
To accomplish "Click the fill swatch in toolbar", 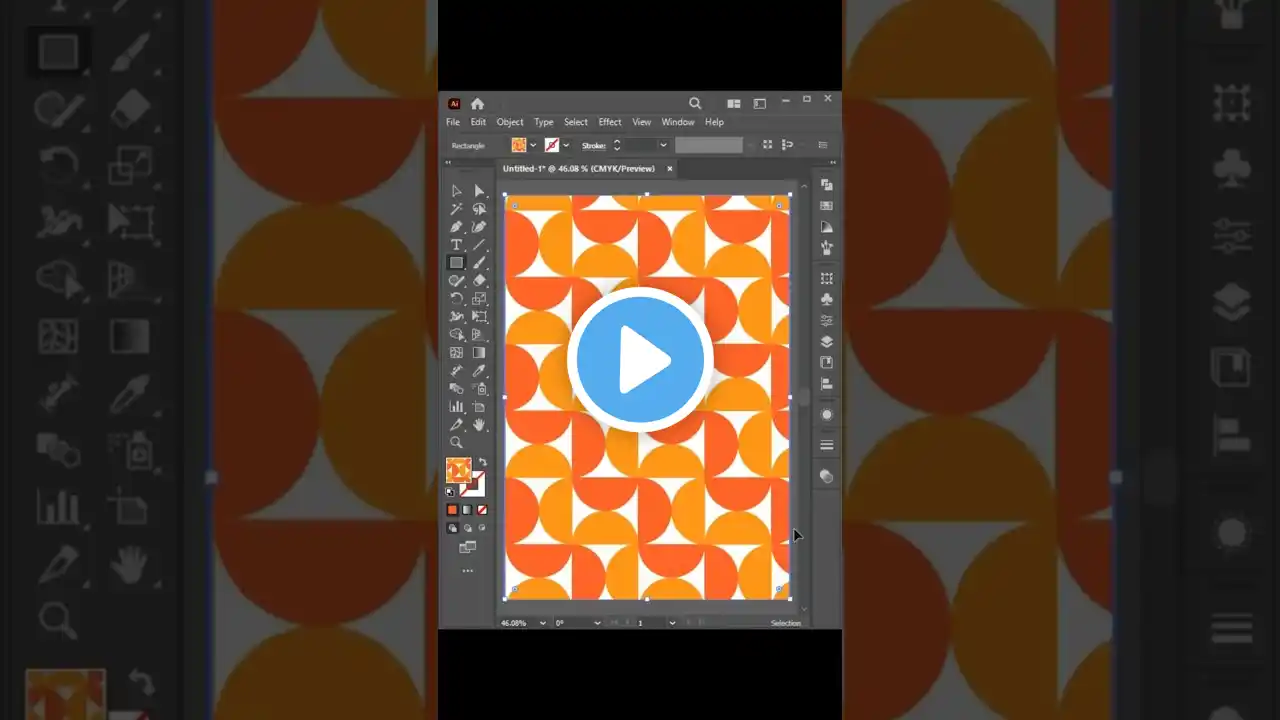I will coord(458,470).
